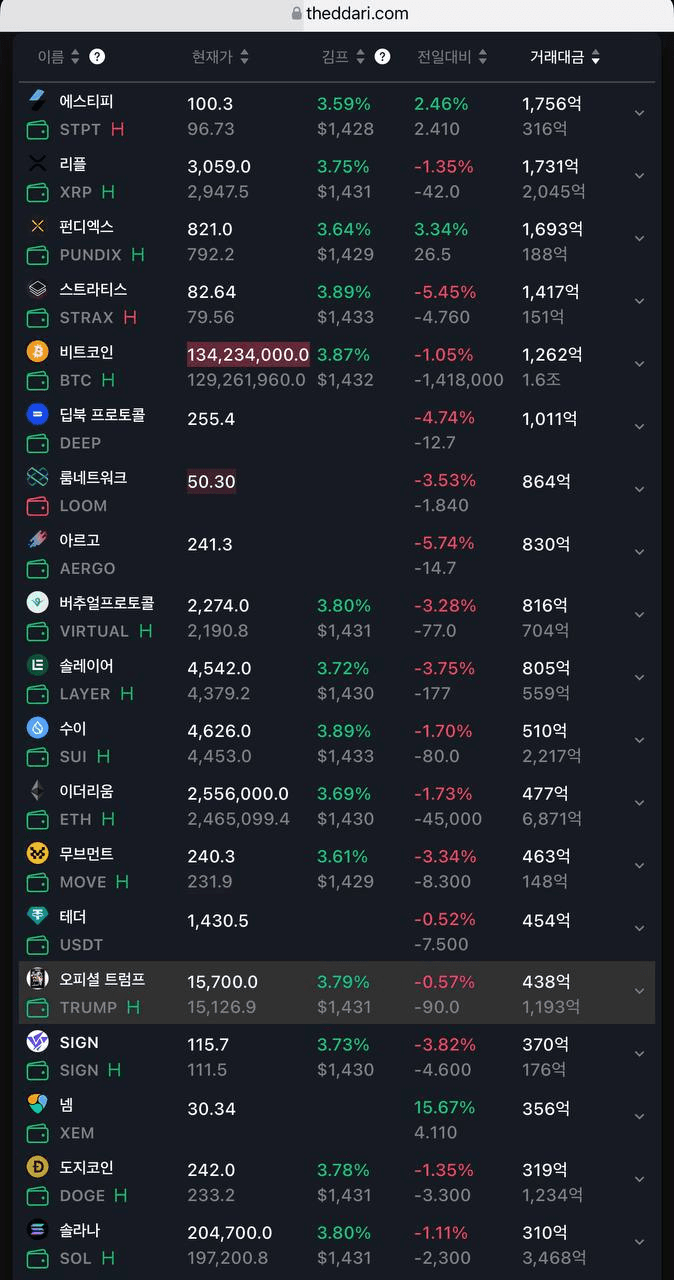Viewport: 674px width, 1280px height.
Task: Open the help icon beside 이름 header
Action: 97,56
